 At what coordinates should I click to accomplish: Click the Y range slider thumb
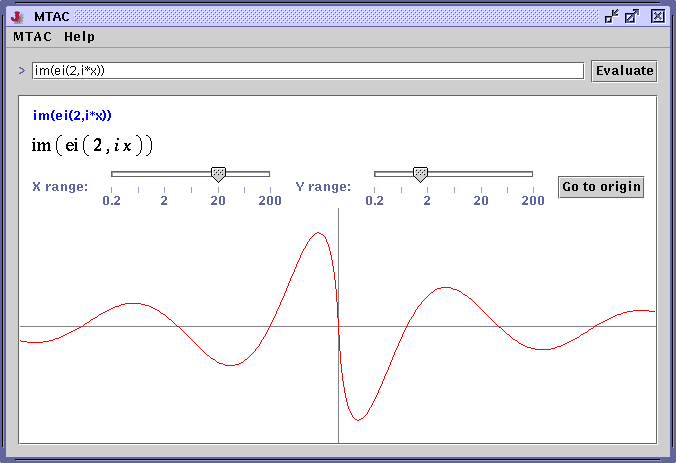pos(420,175)
